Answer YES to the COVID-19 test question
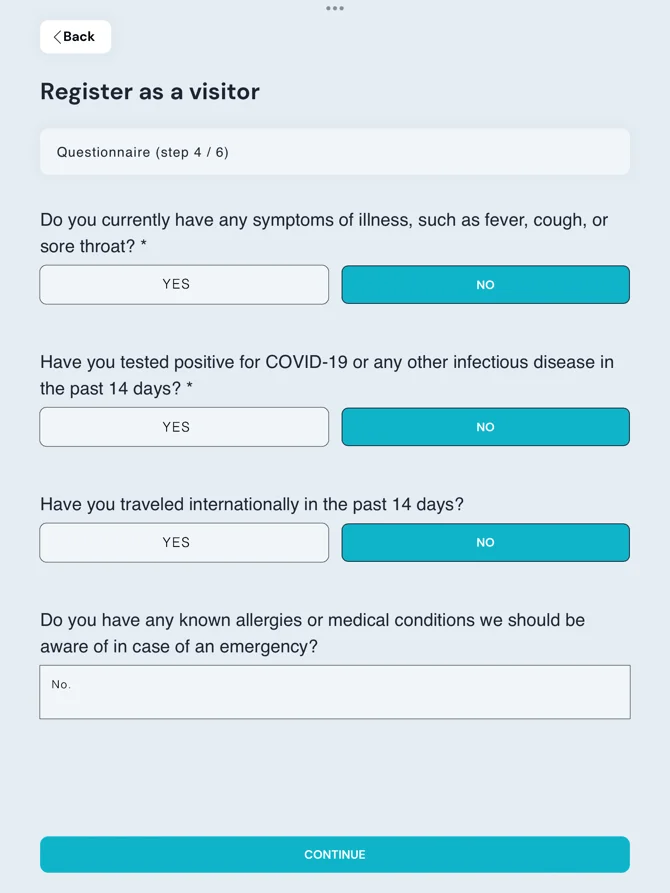 184,427
